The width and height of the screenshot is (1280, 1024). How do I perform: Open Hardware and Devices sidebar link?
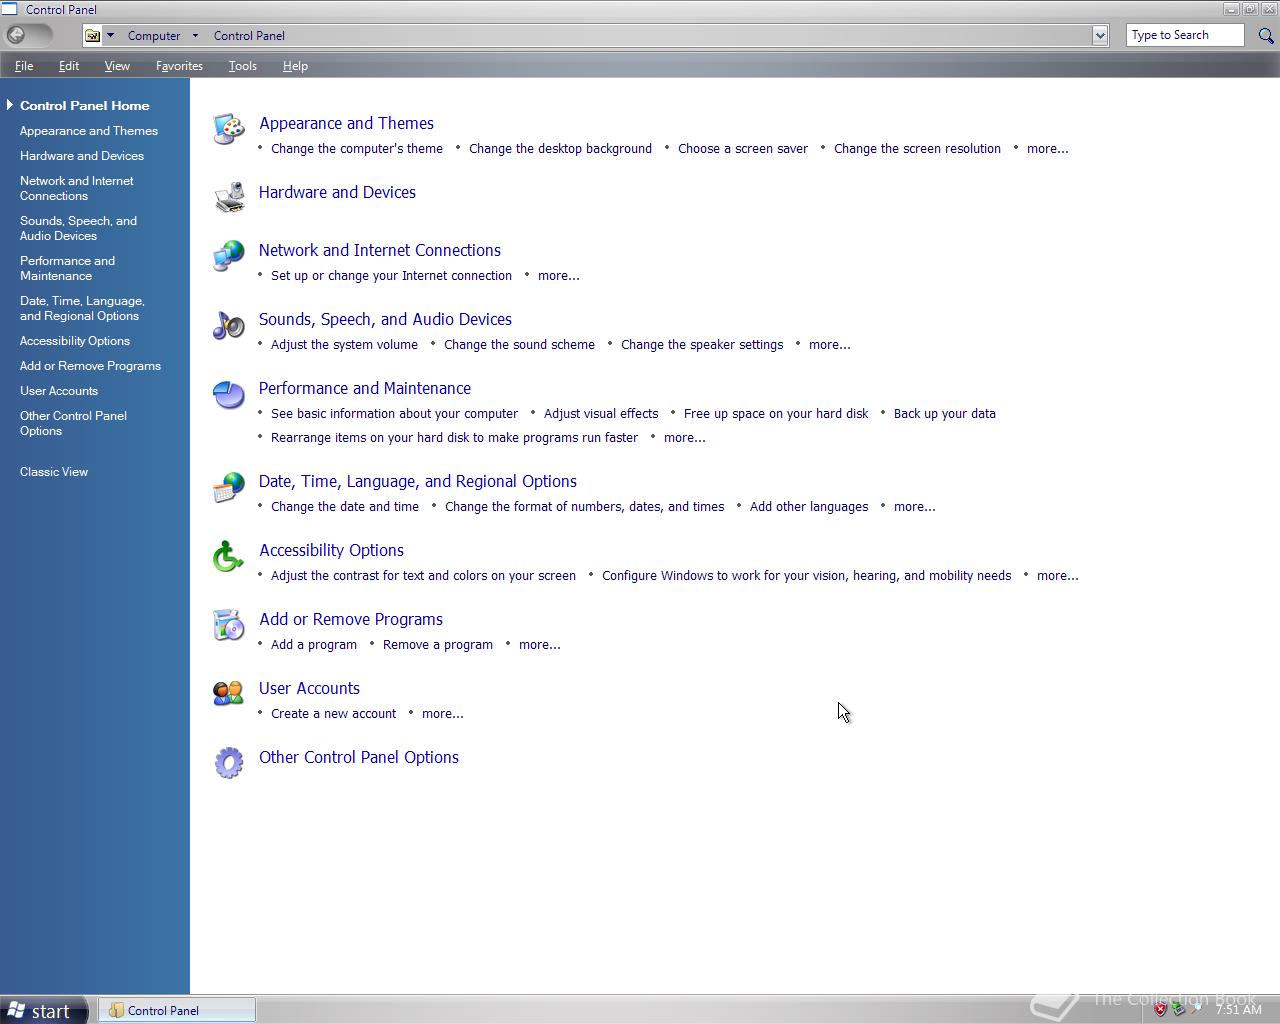pos(82,155)
